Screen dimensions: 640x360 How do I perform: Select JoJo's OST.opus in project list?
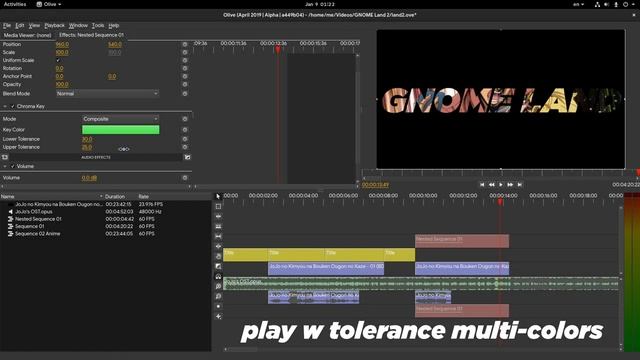[33, 211]
